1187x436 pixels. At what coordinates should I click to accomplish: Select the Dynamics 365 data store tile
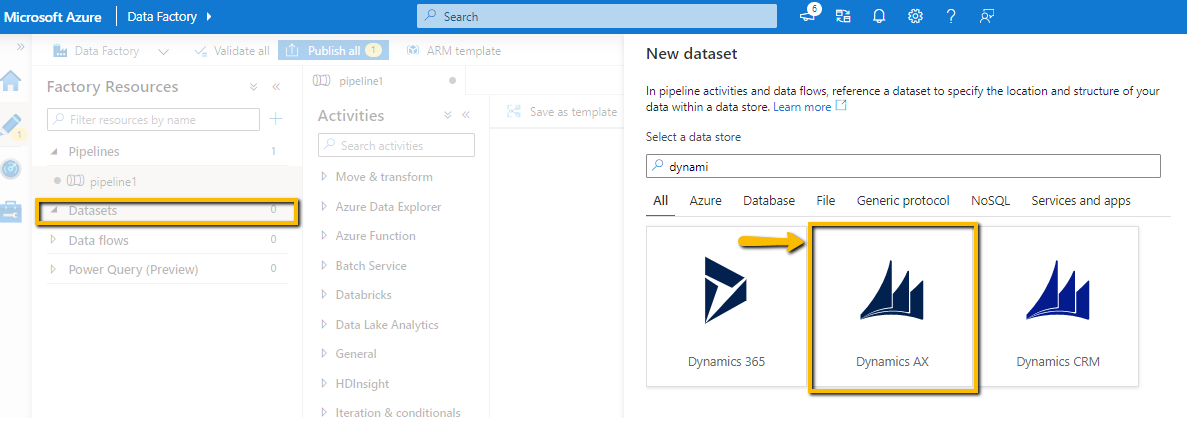coord(726,307)
